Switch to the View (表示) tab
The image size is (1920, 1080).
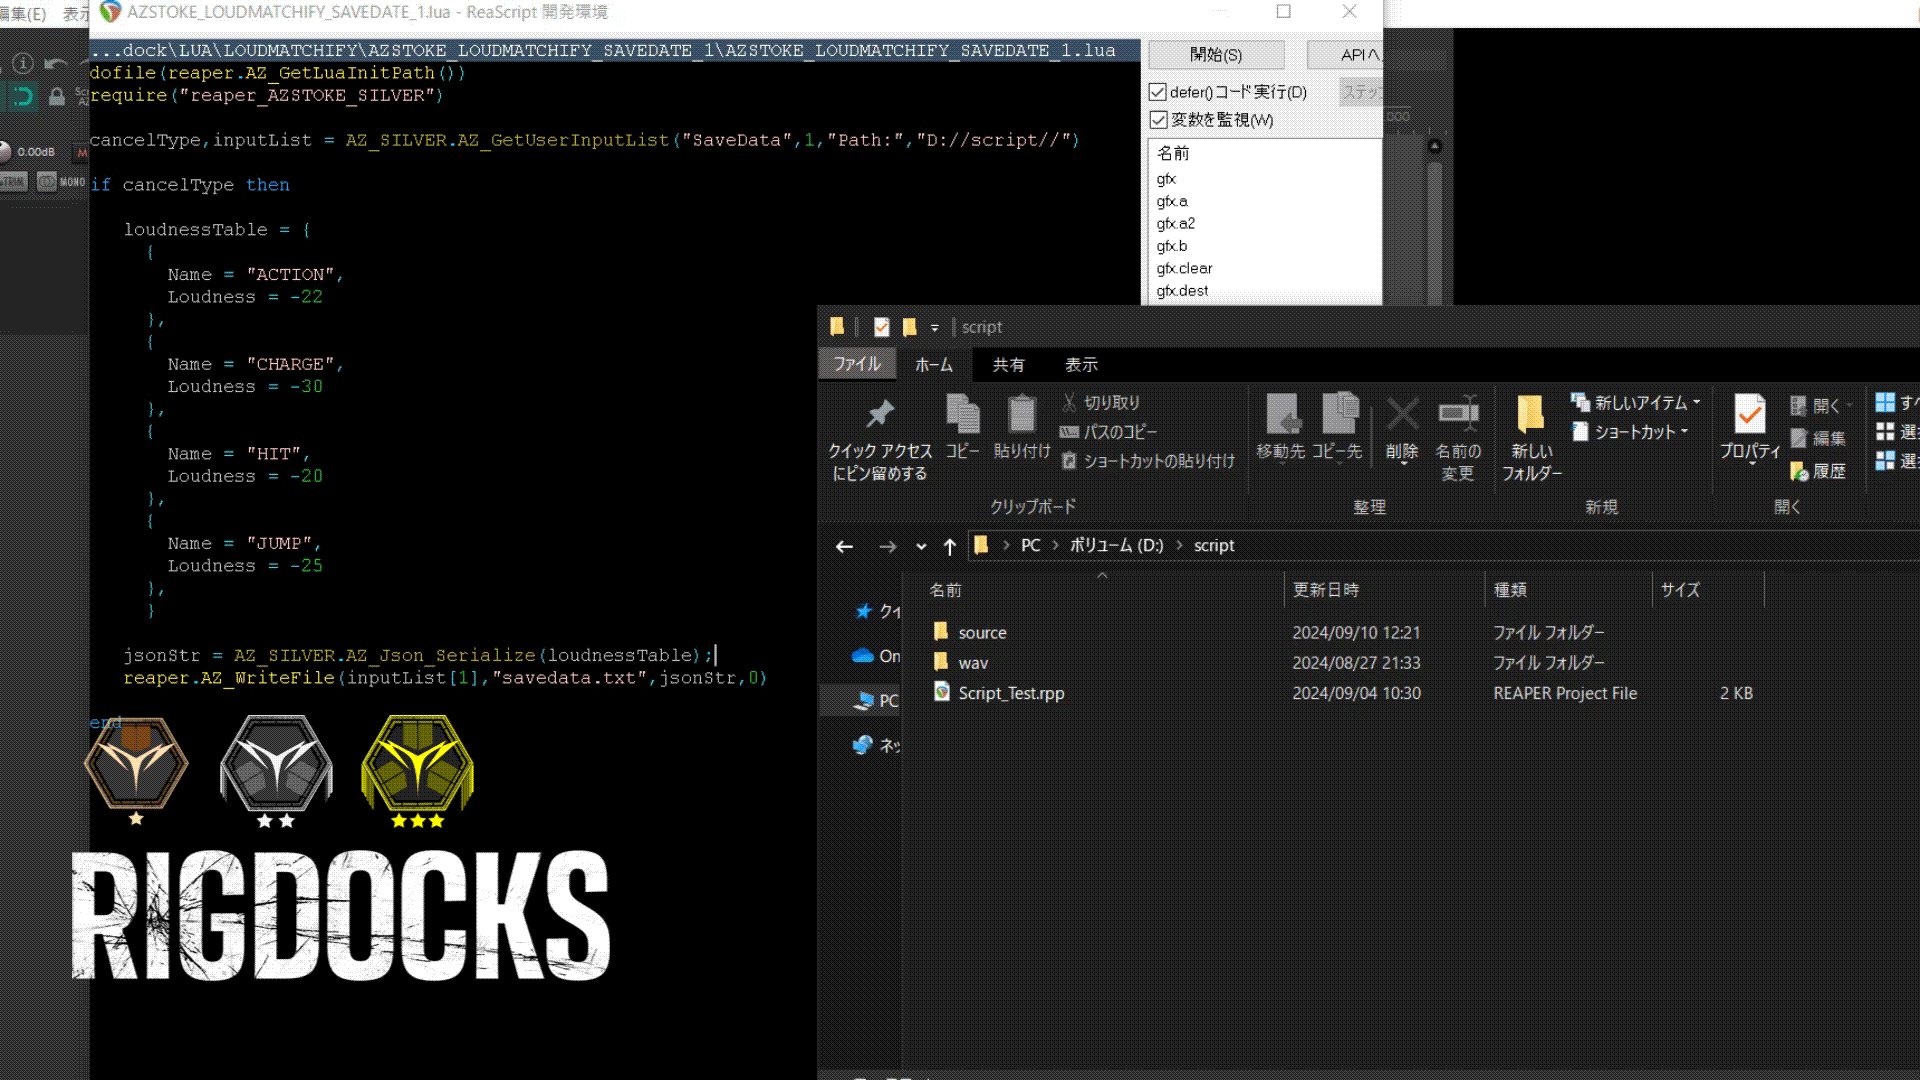(x=1081, y=365)
